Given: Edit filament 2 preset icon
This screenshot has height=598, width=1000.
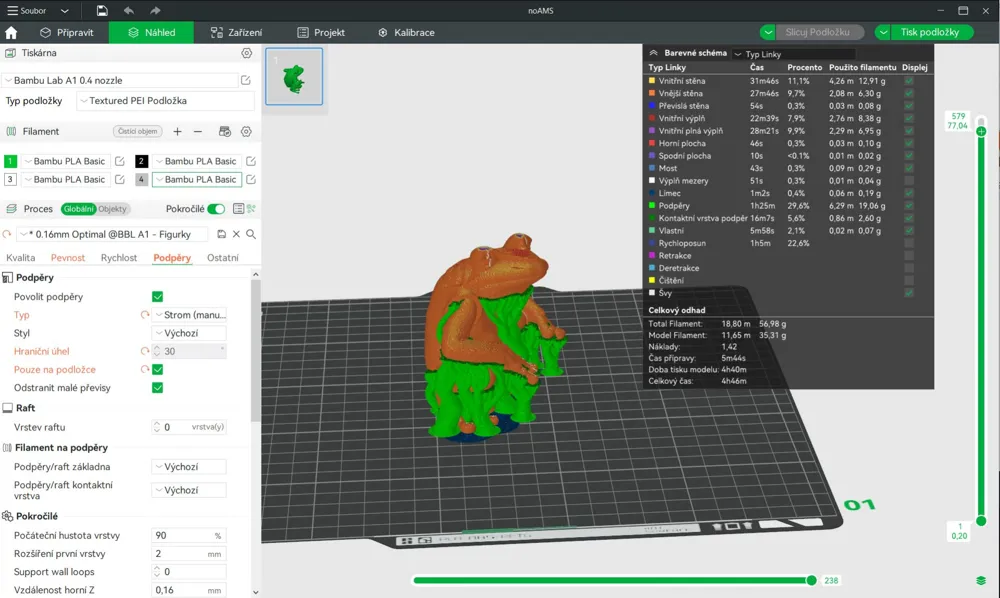Looking at the screenshot, I should point(251,161).
